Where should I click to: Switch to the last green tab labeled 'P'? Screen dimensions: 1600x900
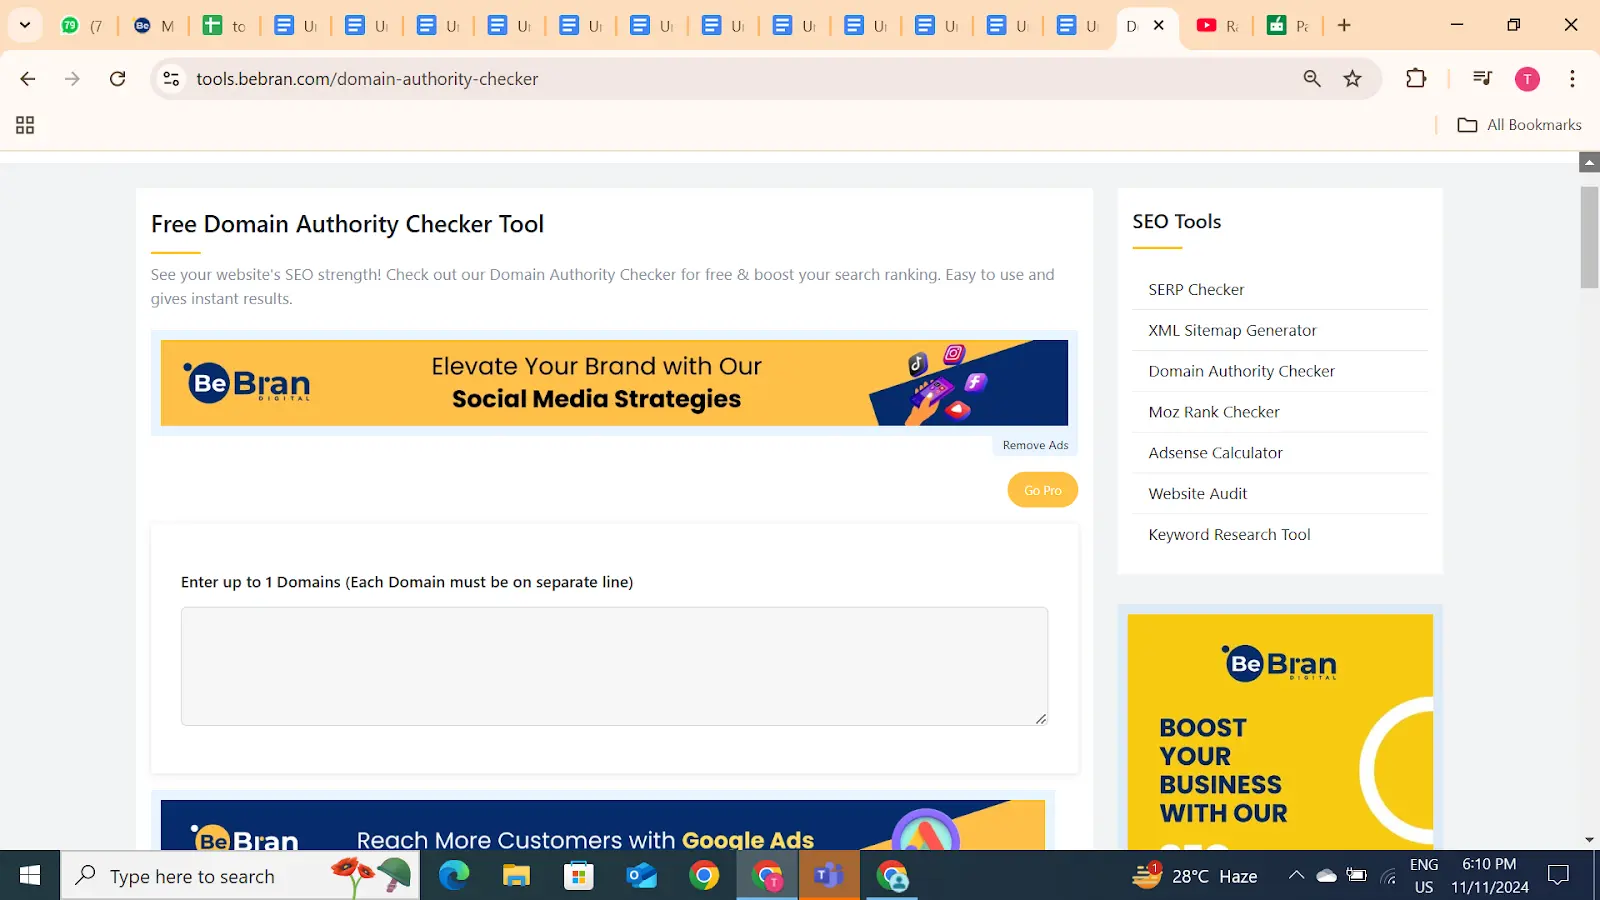1288,26
